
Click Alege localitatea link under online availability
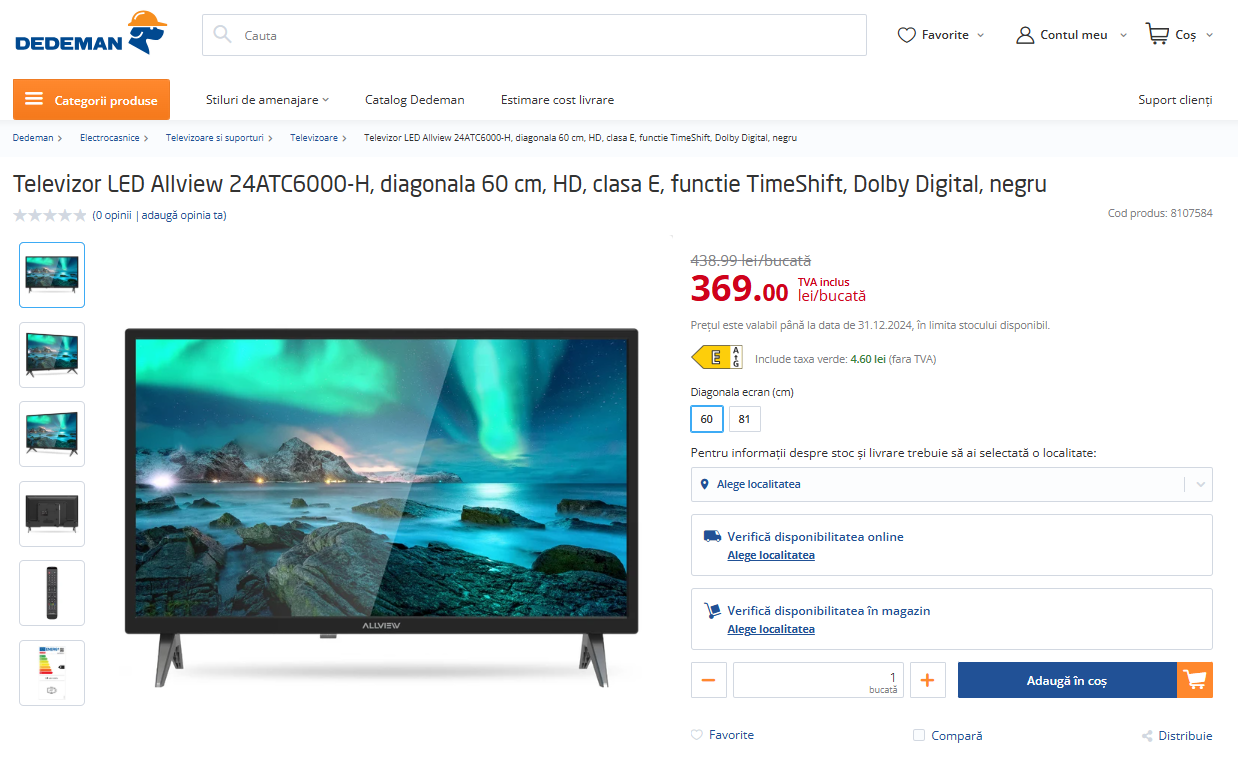(x=771, y=555)
